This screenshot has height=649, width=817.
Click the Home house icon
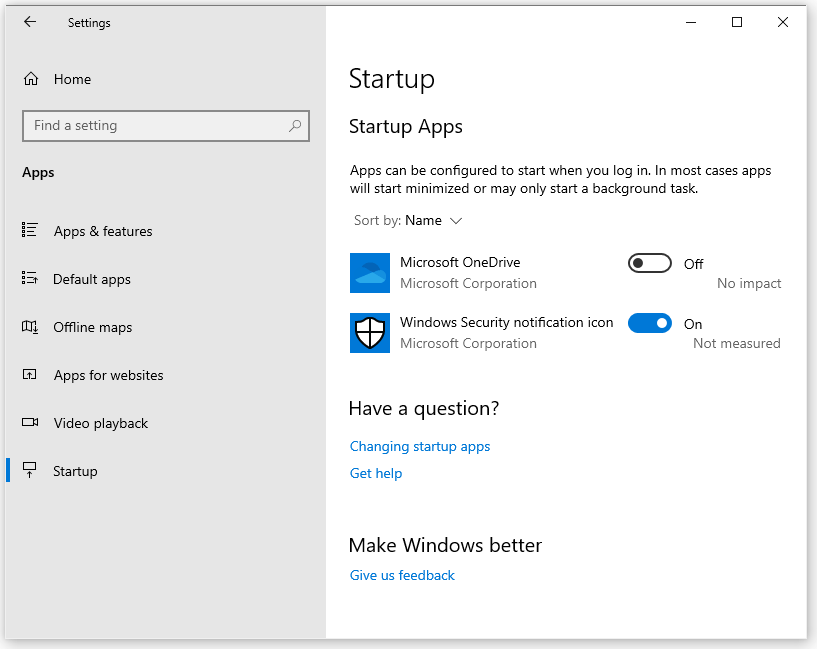[x=31, y=79]
